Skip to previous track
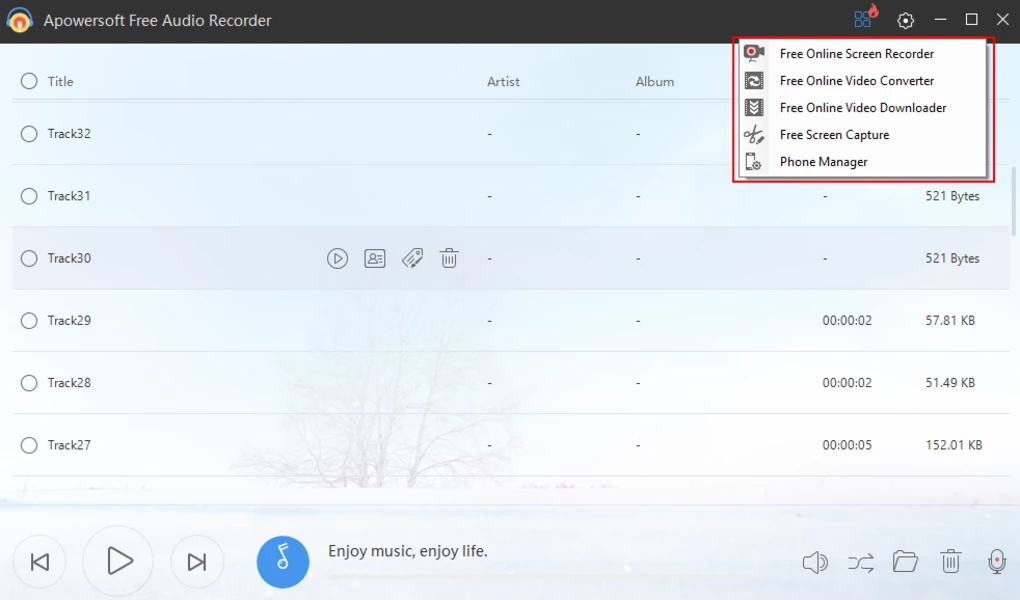 click(x=40, y=562)
